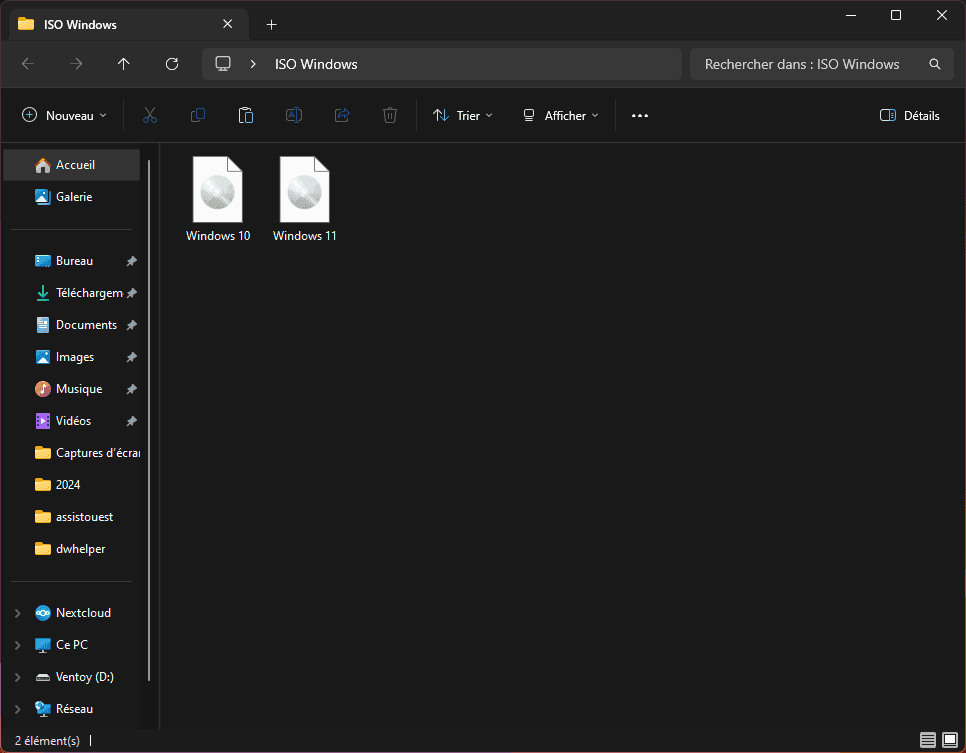Go forward with the right arrow

(76, 64)
